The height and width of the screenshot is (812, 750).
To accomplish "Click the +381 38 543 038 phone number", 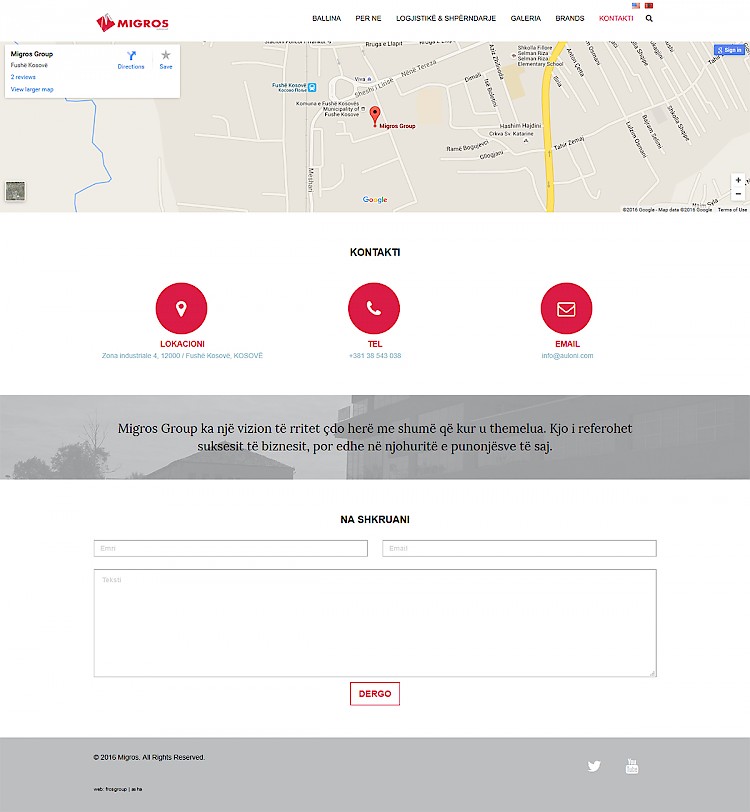I will coord(375,356).
